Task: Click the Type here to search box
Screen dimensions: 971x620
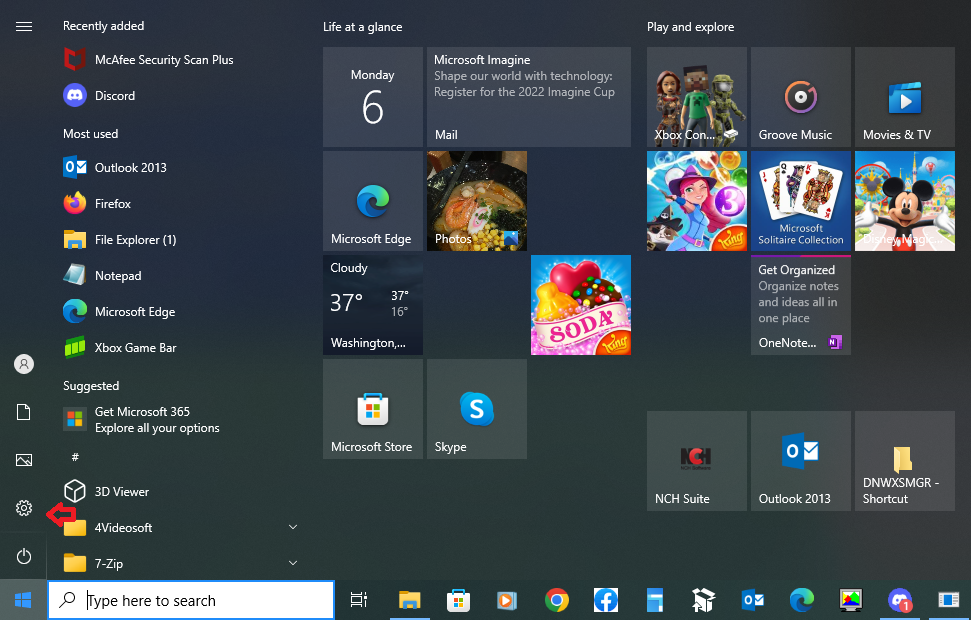Action: pos(191,600)
